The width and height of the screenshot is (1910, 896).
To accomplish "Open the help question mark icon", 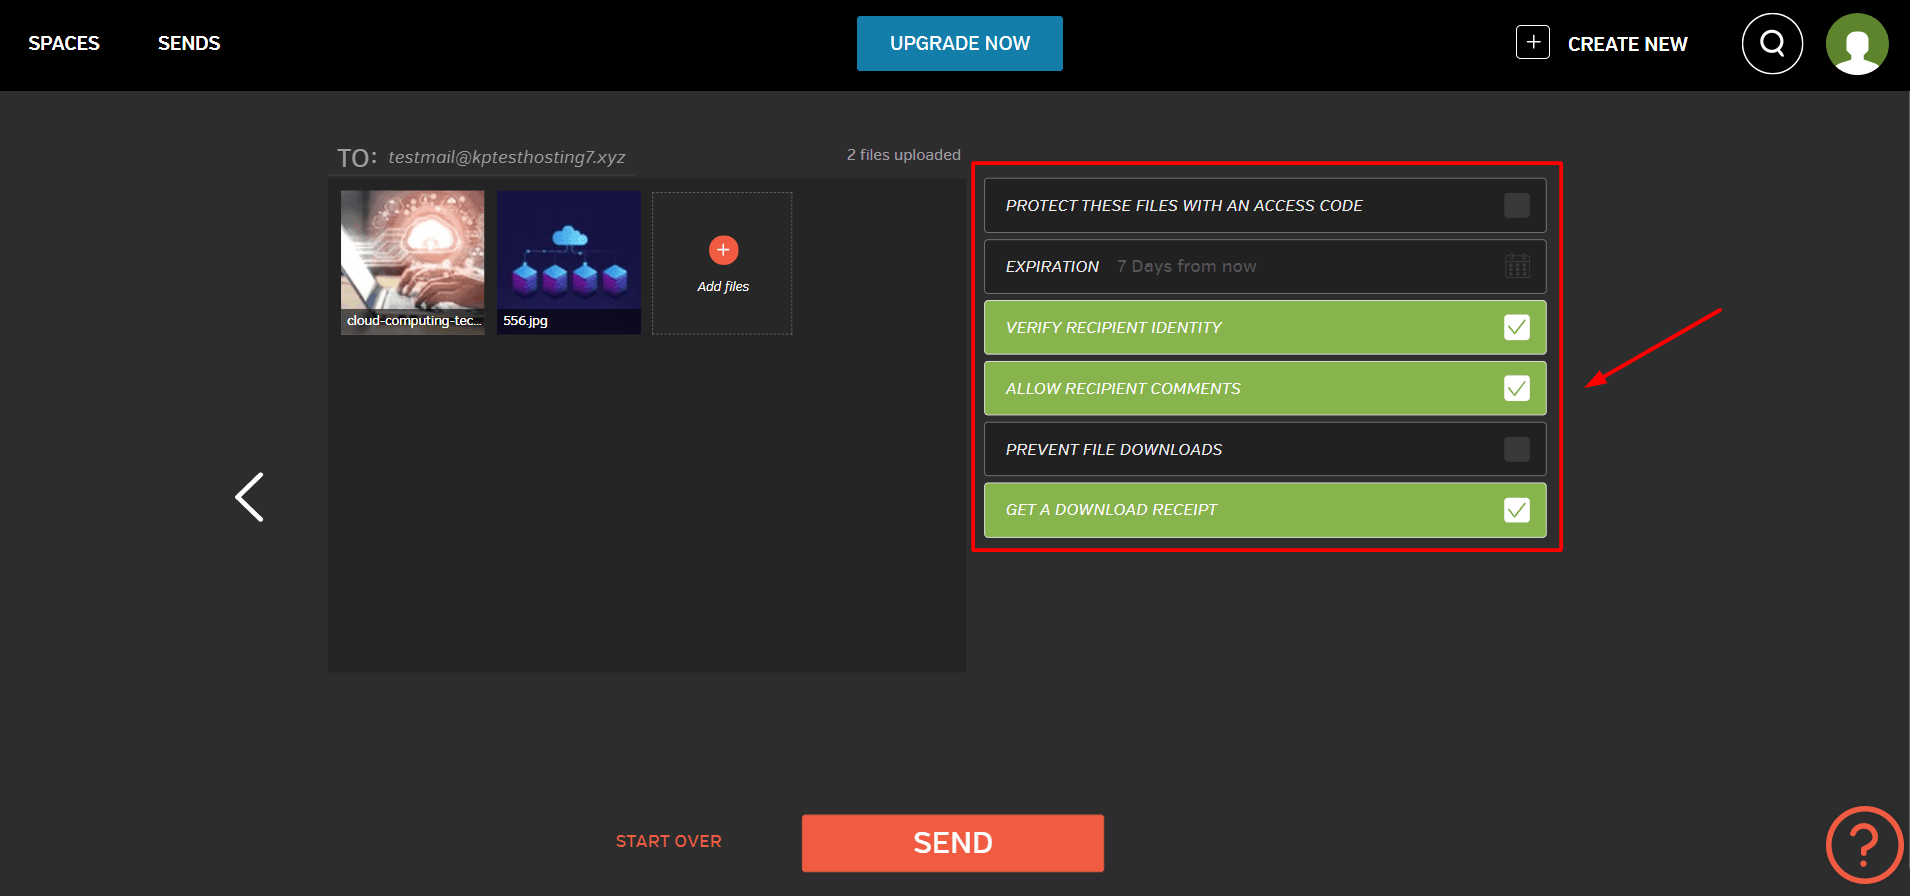I will (1864, 845).
